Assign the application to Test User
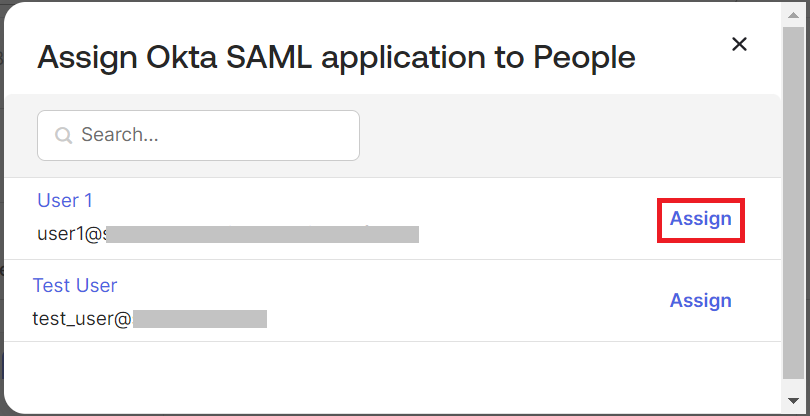The height and width of the screenshot is (416, 810). point(700,301)
